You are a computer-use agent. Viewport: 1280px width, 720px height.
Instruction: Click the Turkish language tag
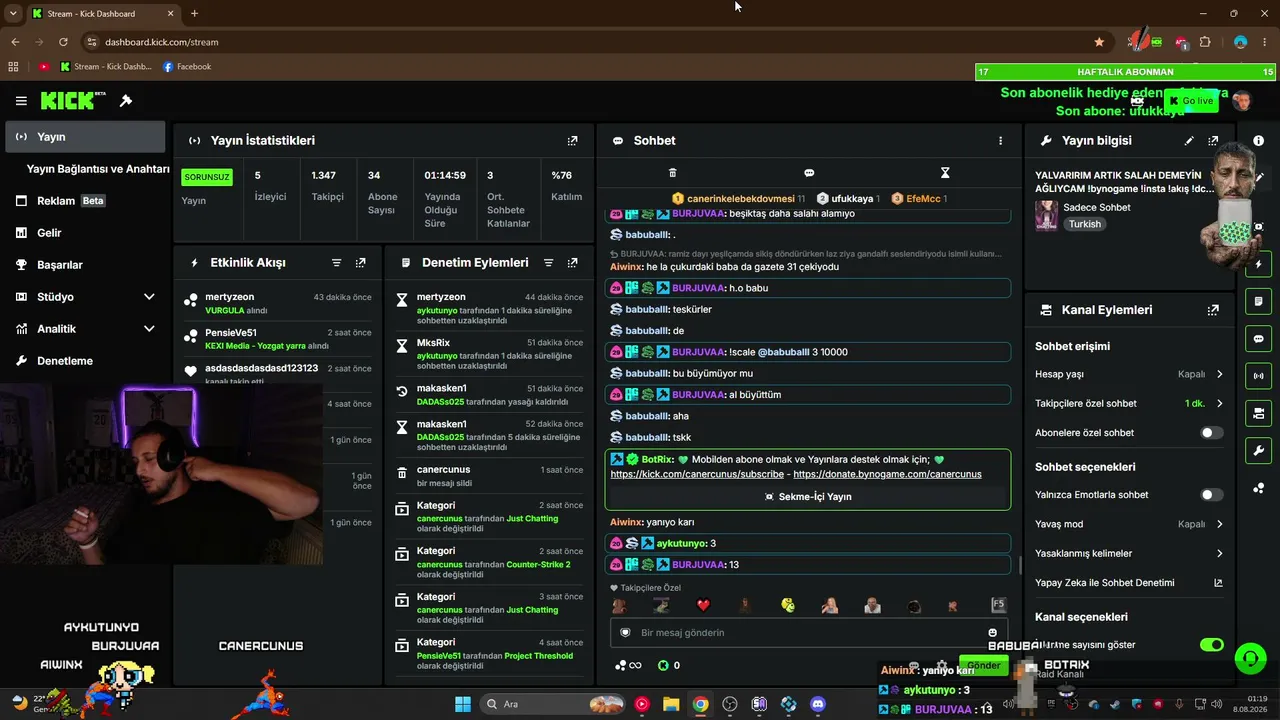[1085, 224]
